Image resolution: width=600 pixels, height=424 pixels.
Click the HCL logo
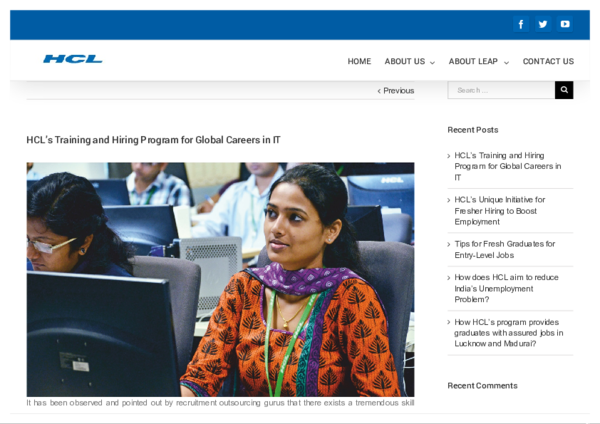point(72,59)
